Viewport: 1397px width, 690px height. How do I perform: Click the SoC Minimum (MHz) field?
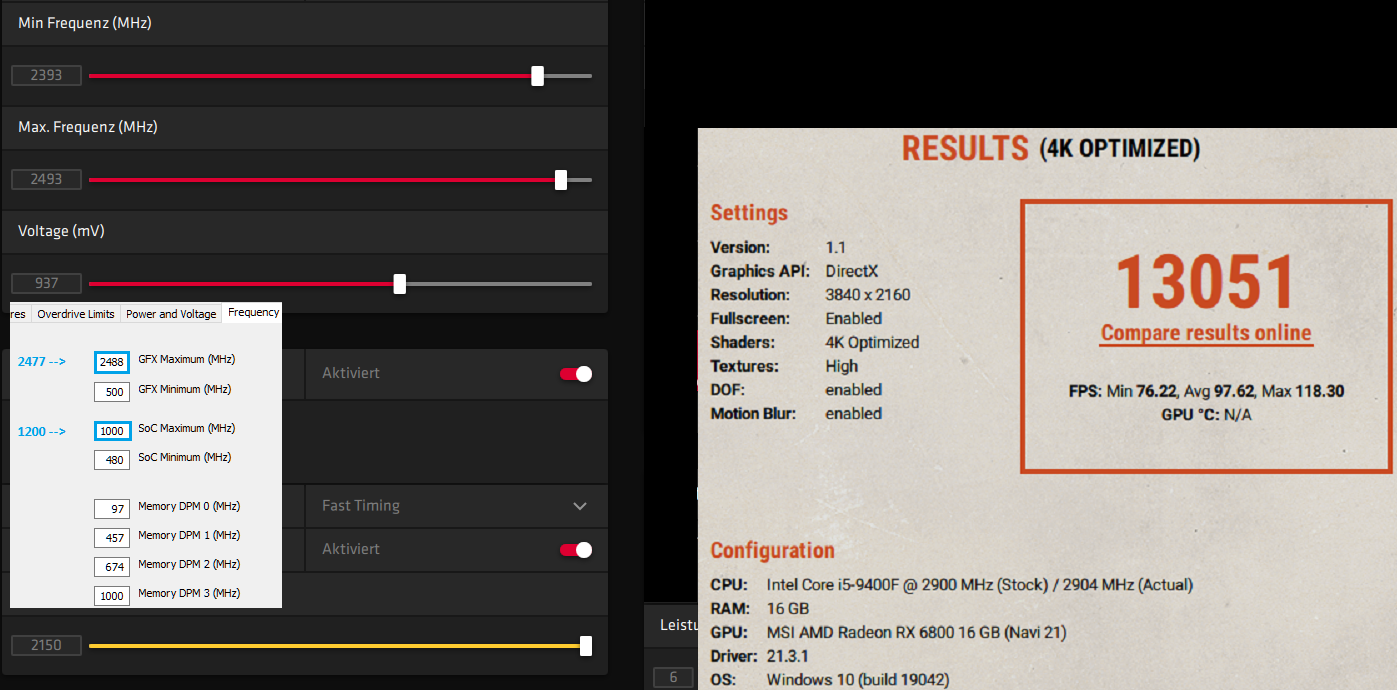click(x=111, y=460)
